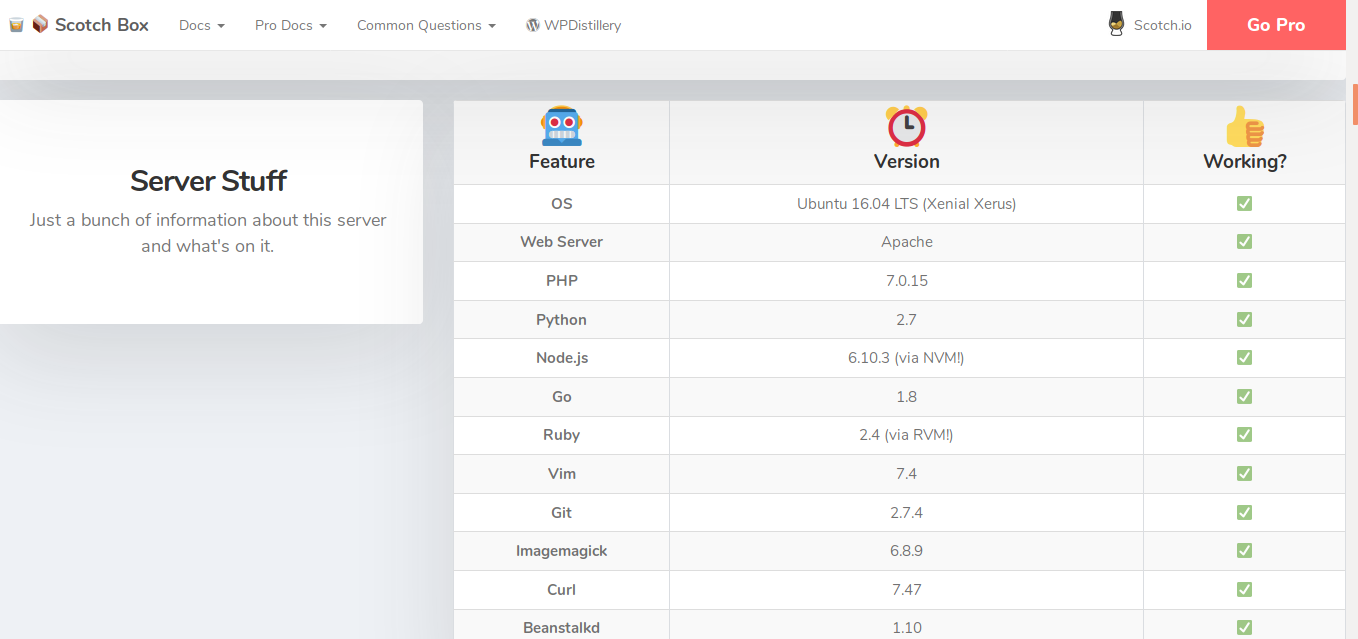Click the orange page scrollbar thumb
The height and width of the screenshot is (639, 1358).
[1354, 105]
